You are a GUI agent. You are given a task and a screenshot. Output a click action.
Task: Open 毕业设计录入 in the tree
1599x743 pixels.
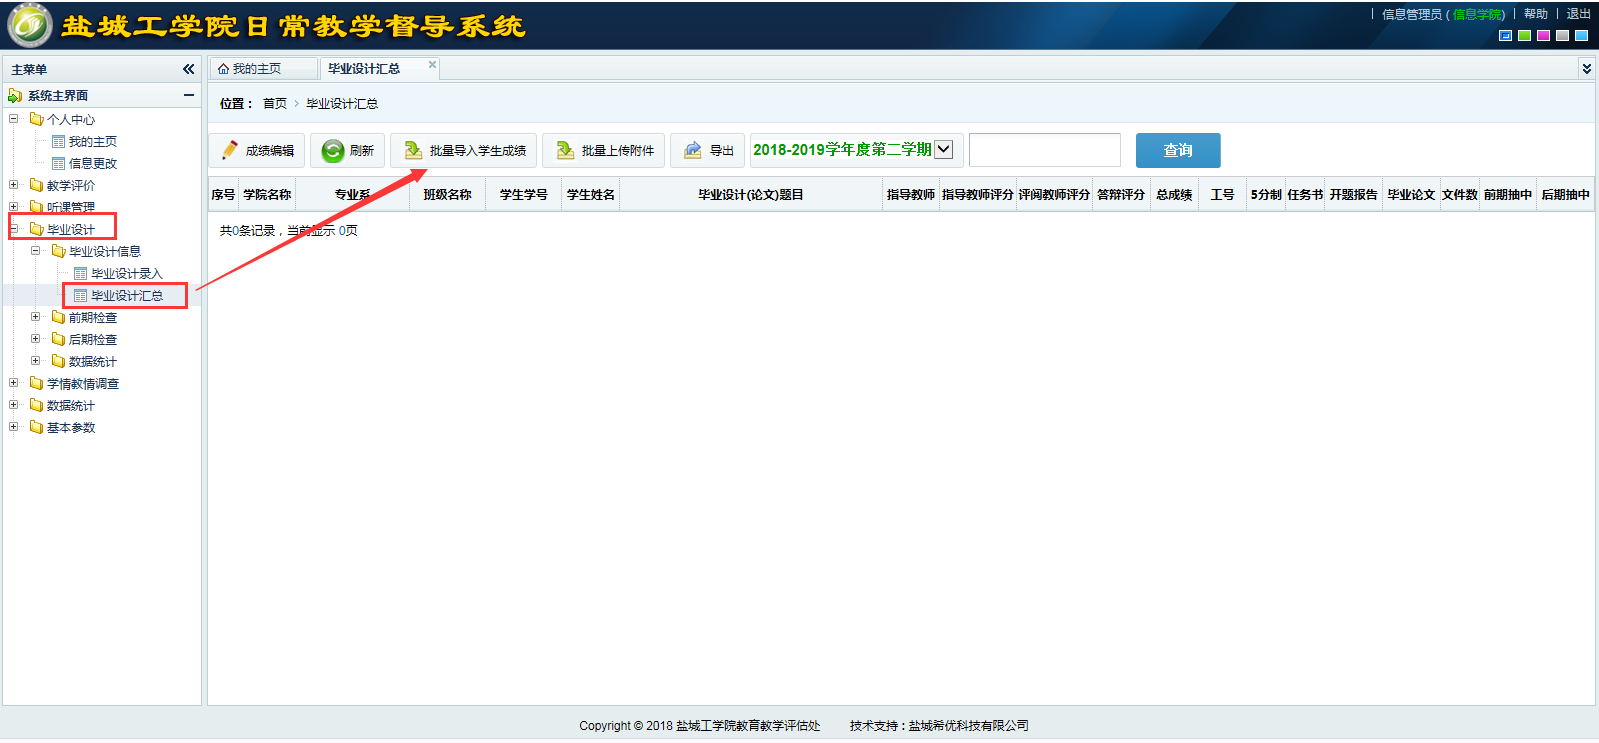tap(126, 273)
